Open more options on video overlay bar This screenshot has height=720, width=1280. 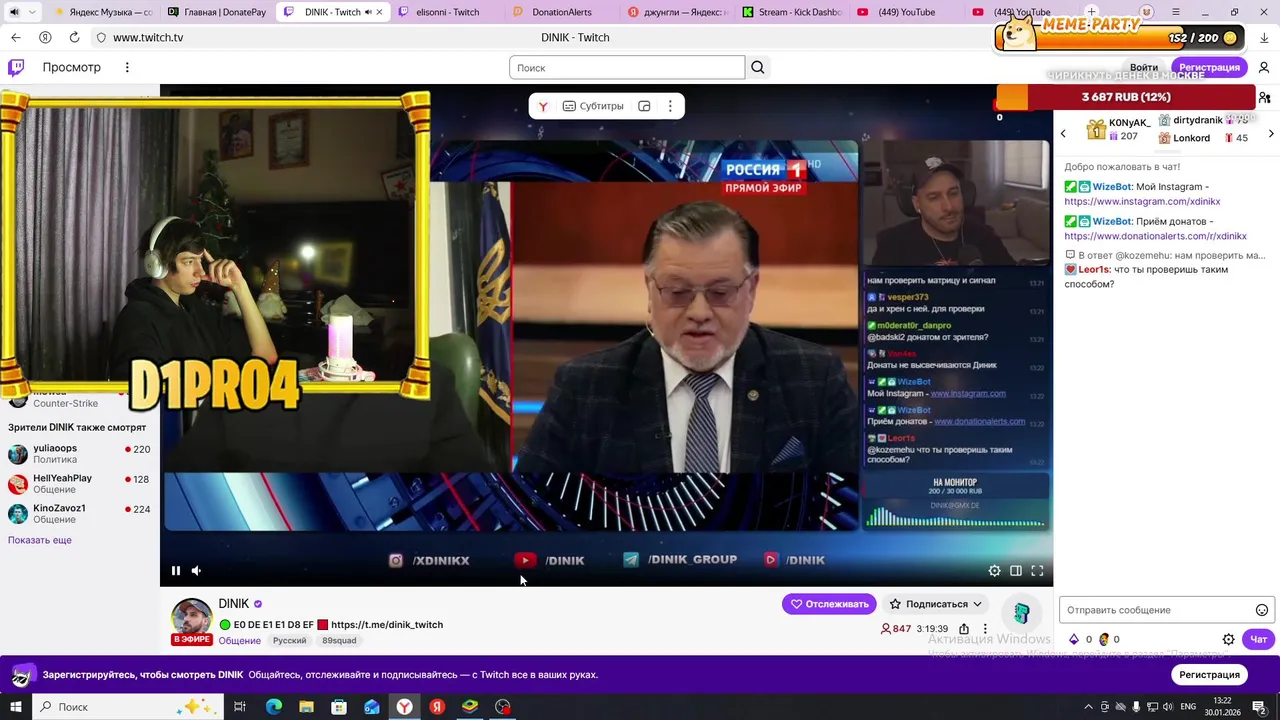pos(670,106)
